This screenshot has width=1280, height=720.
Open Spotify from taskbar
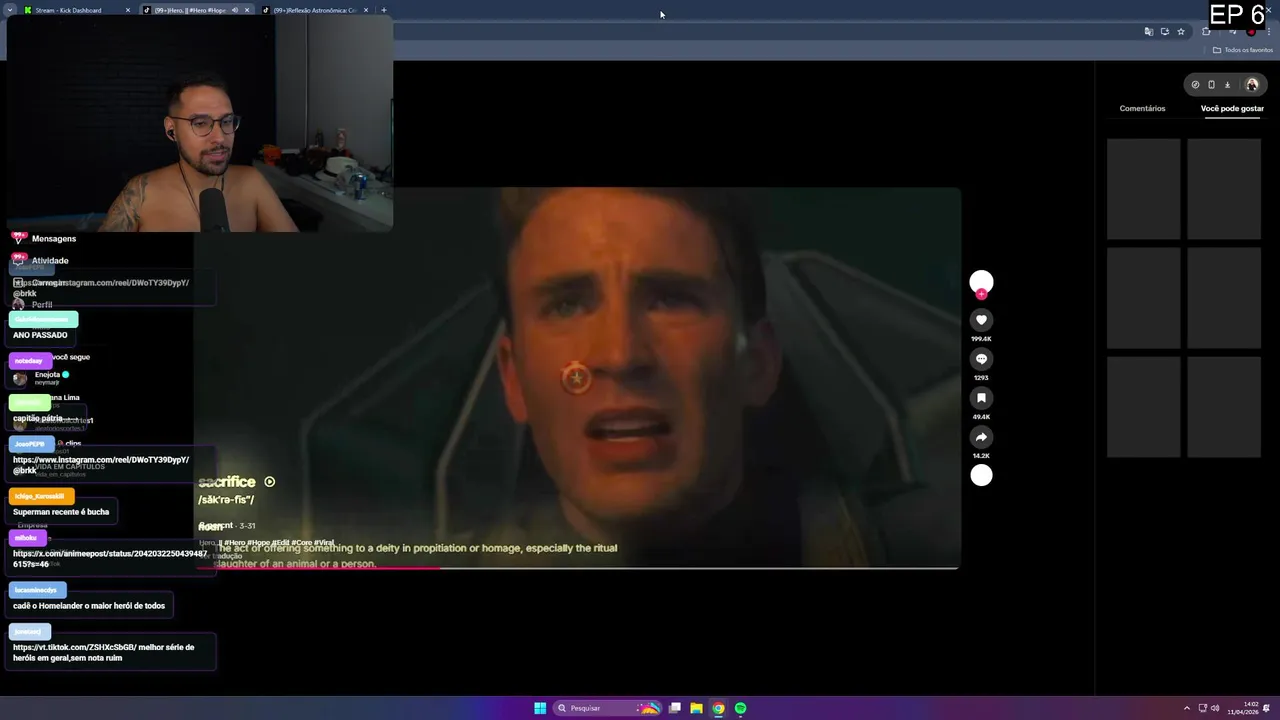coord(740,708)
